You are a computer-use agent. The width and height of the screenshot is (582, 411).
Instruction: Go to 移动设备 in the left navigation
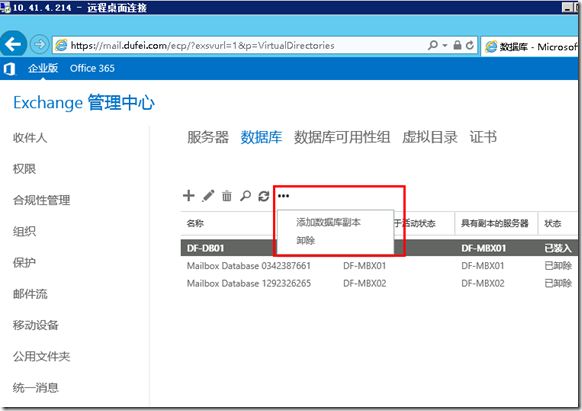click(36, 325)
